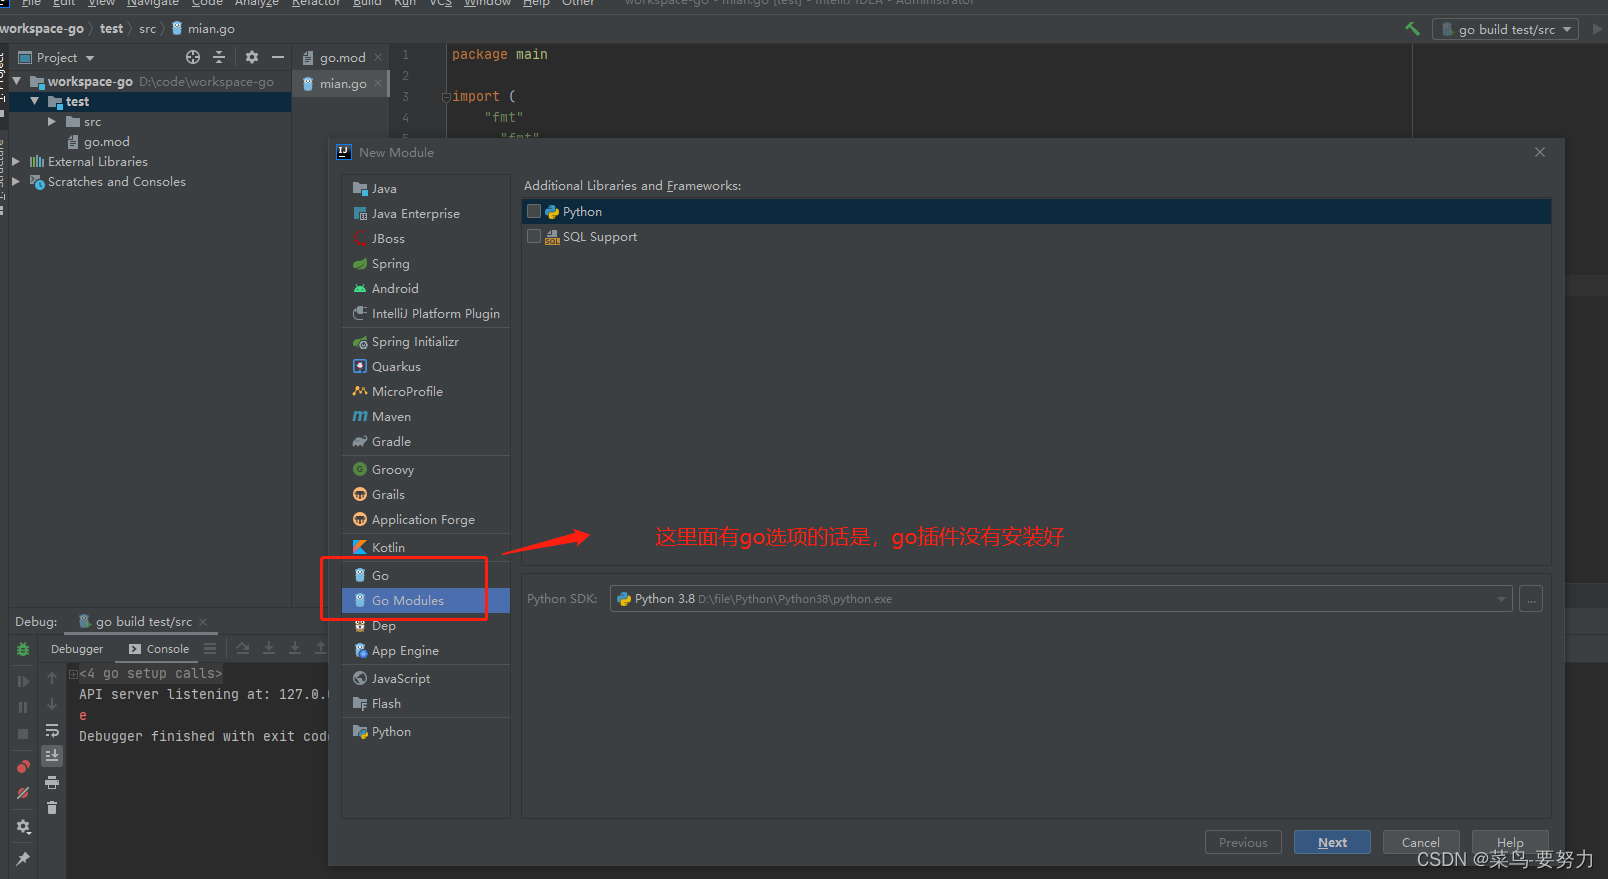Select Android module type

(426, 288)
